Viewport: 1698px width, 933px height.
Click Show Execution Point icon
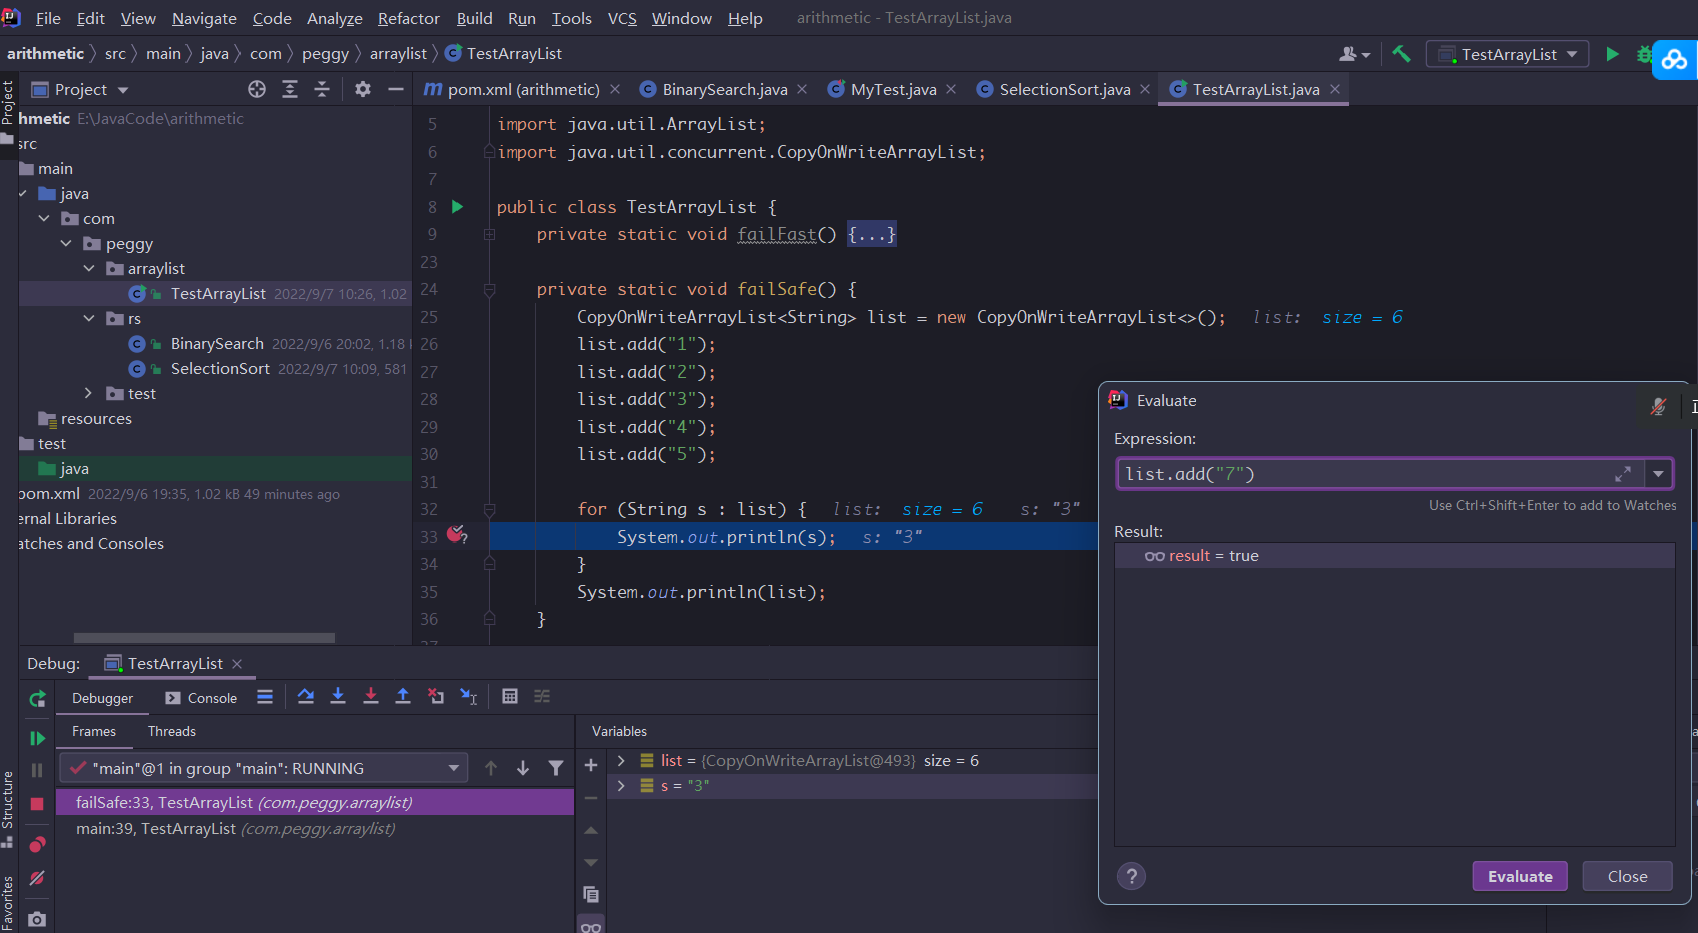tap(265, 697)
